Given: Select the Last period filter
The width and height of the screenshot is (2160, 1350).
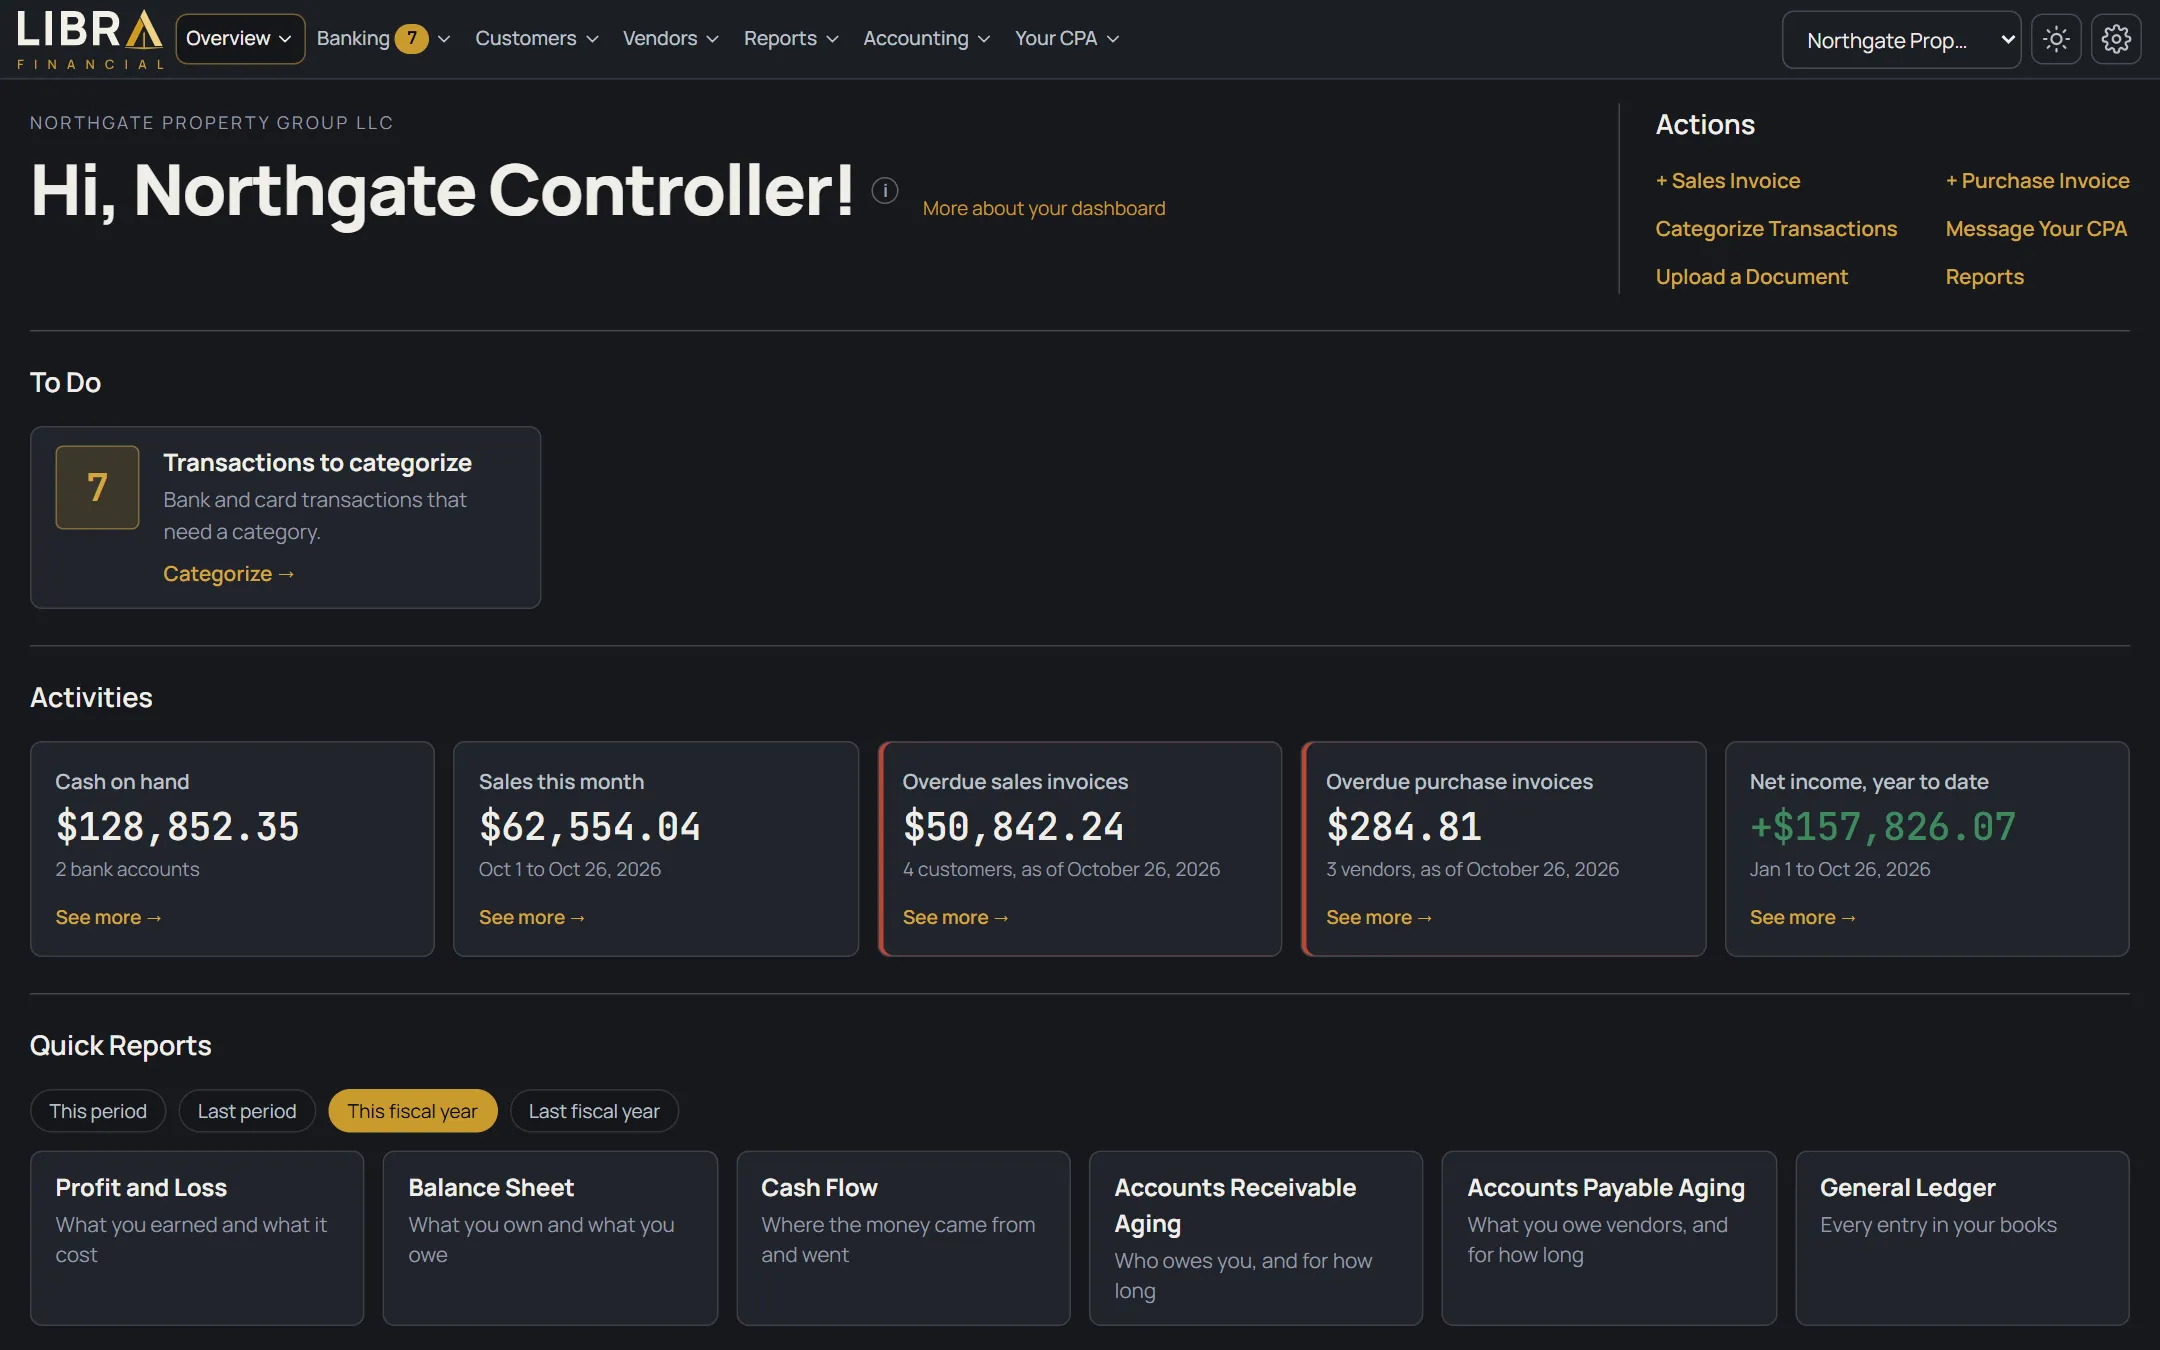Looking at the screenshot, I should coord(247,1111).
